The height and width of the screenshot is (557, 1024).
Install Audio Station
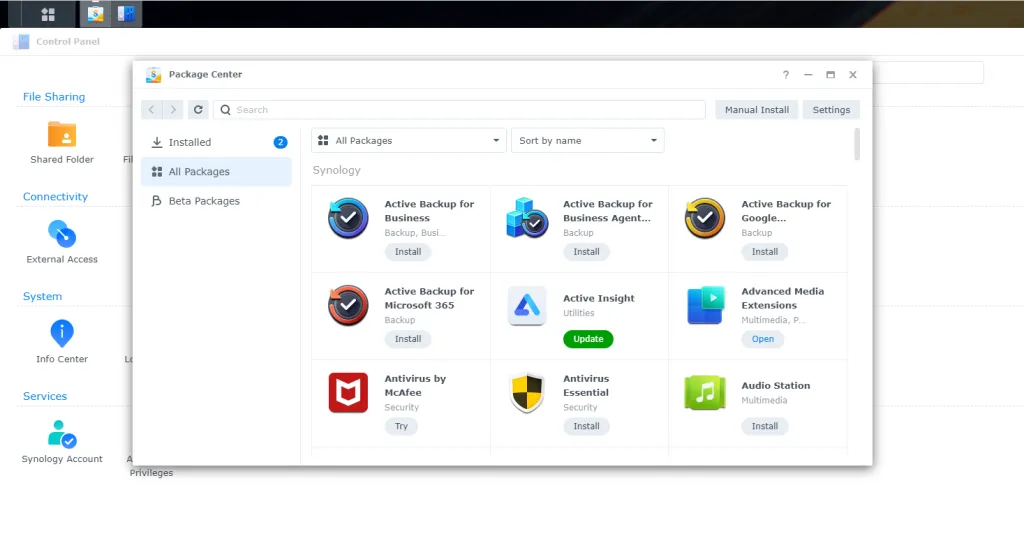764,426
